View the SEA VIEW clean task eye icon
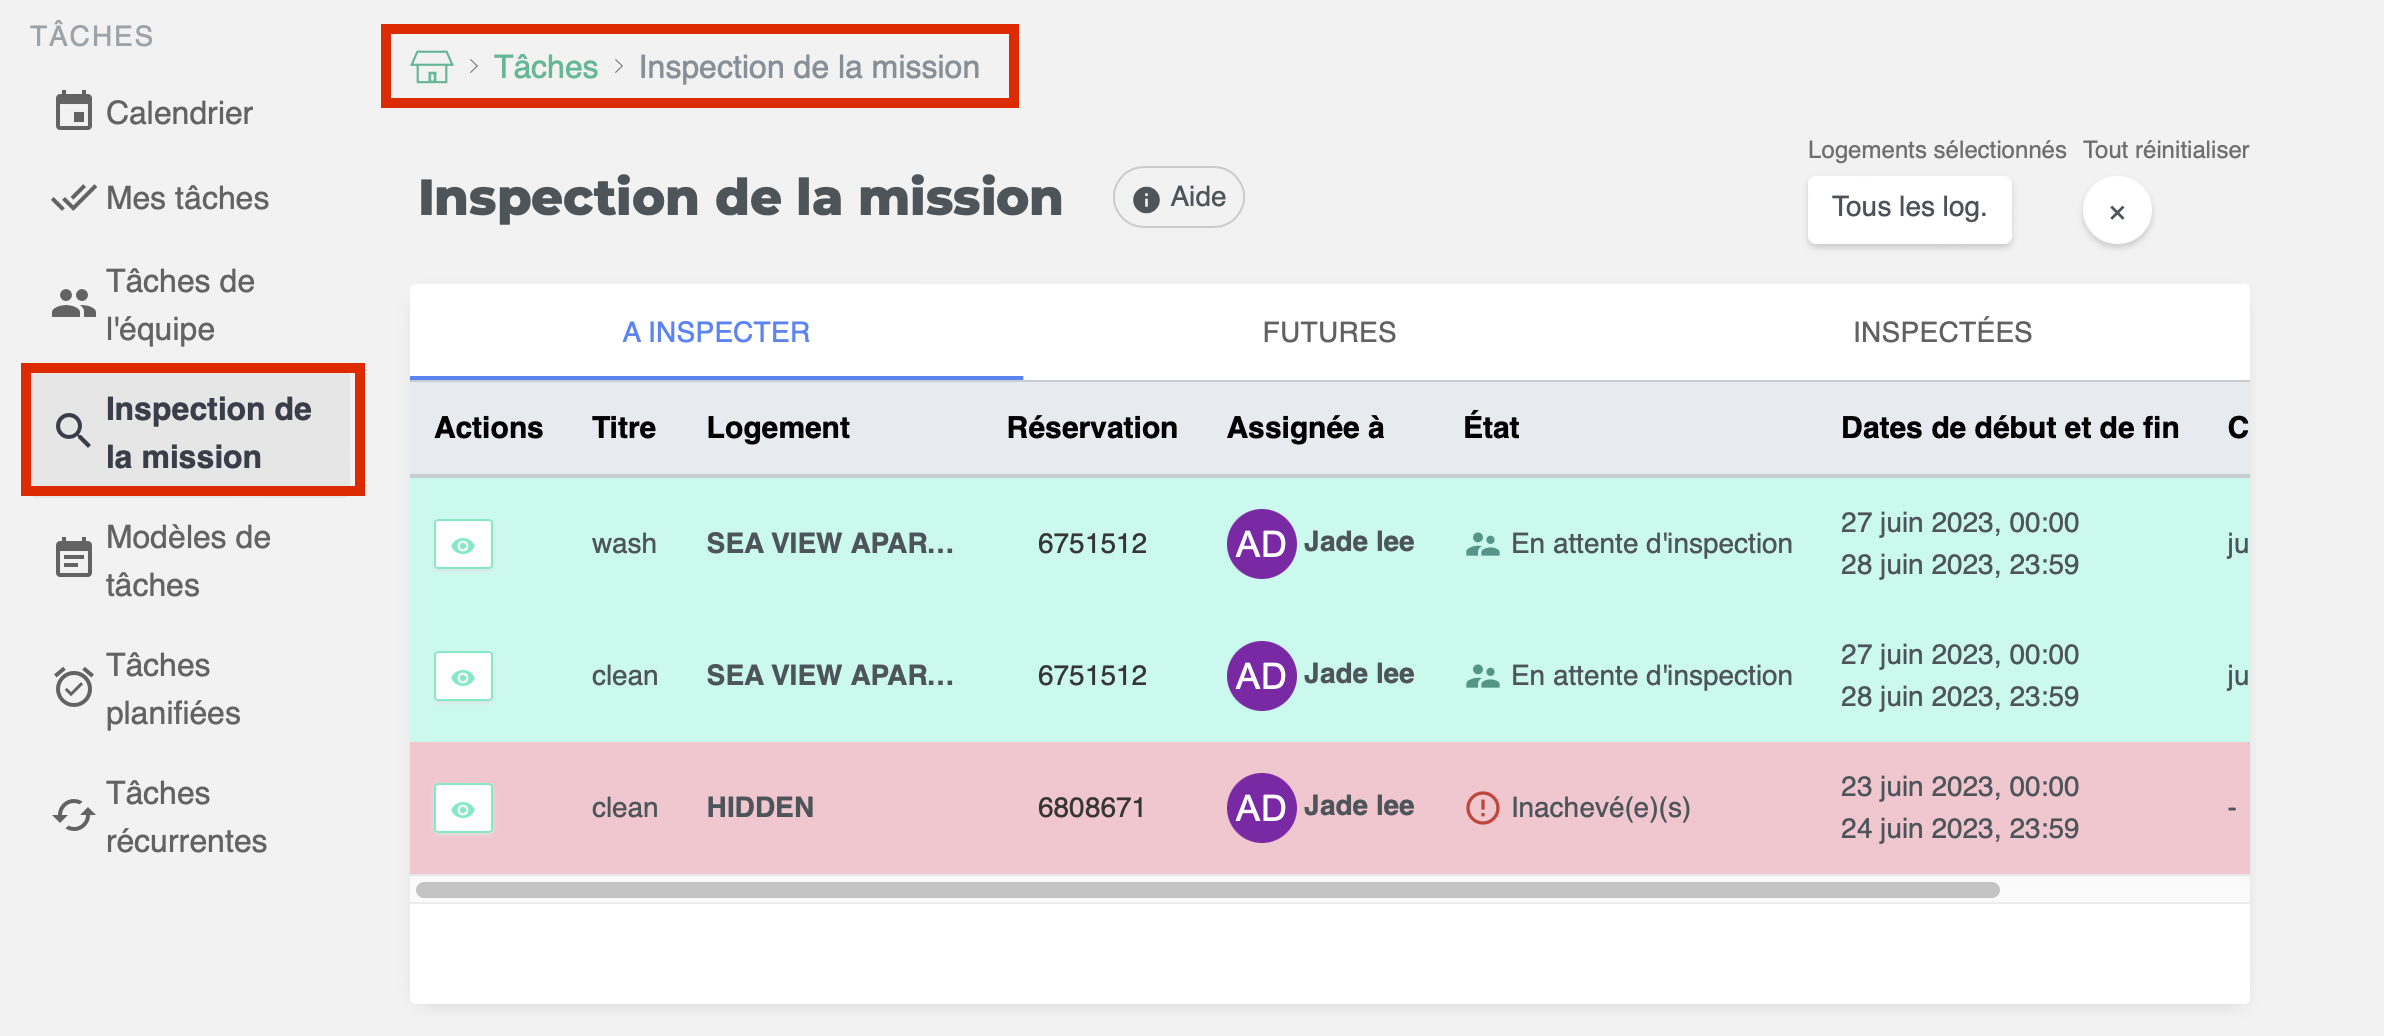 point(463,677)
